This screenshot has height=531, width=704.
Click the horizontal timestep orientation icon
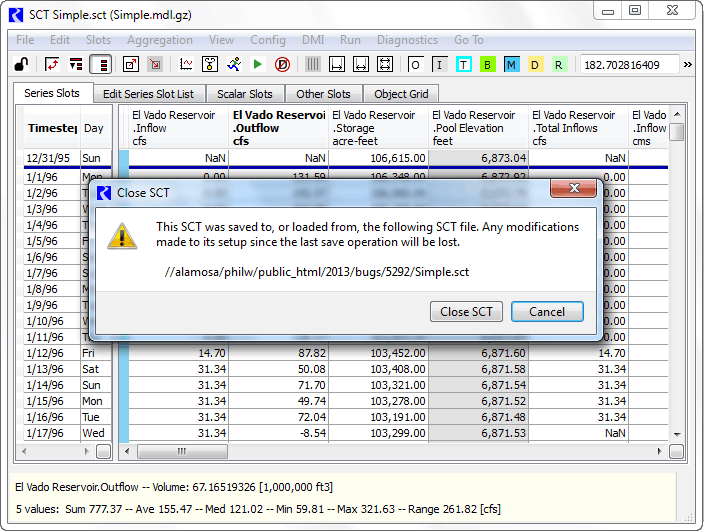coord(76,65)
